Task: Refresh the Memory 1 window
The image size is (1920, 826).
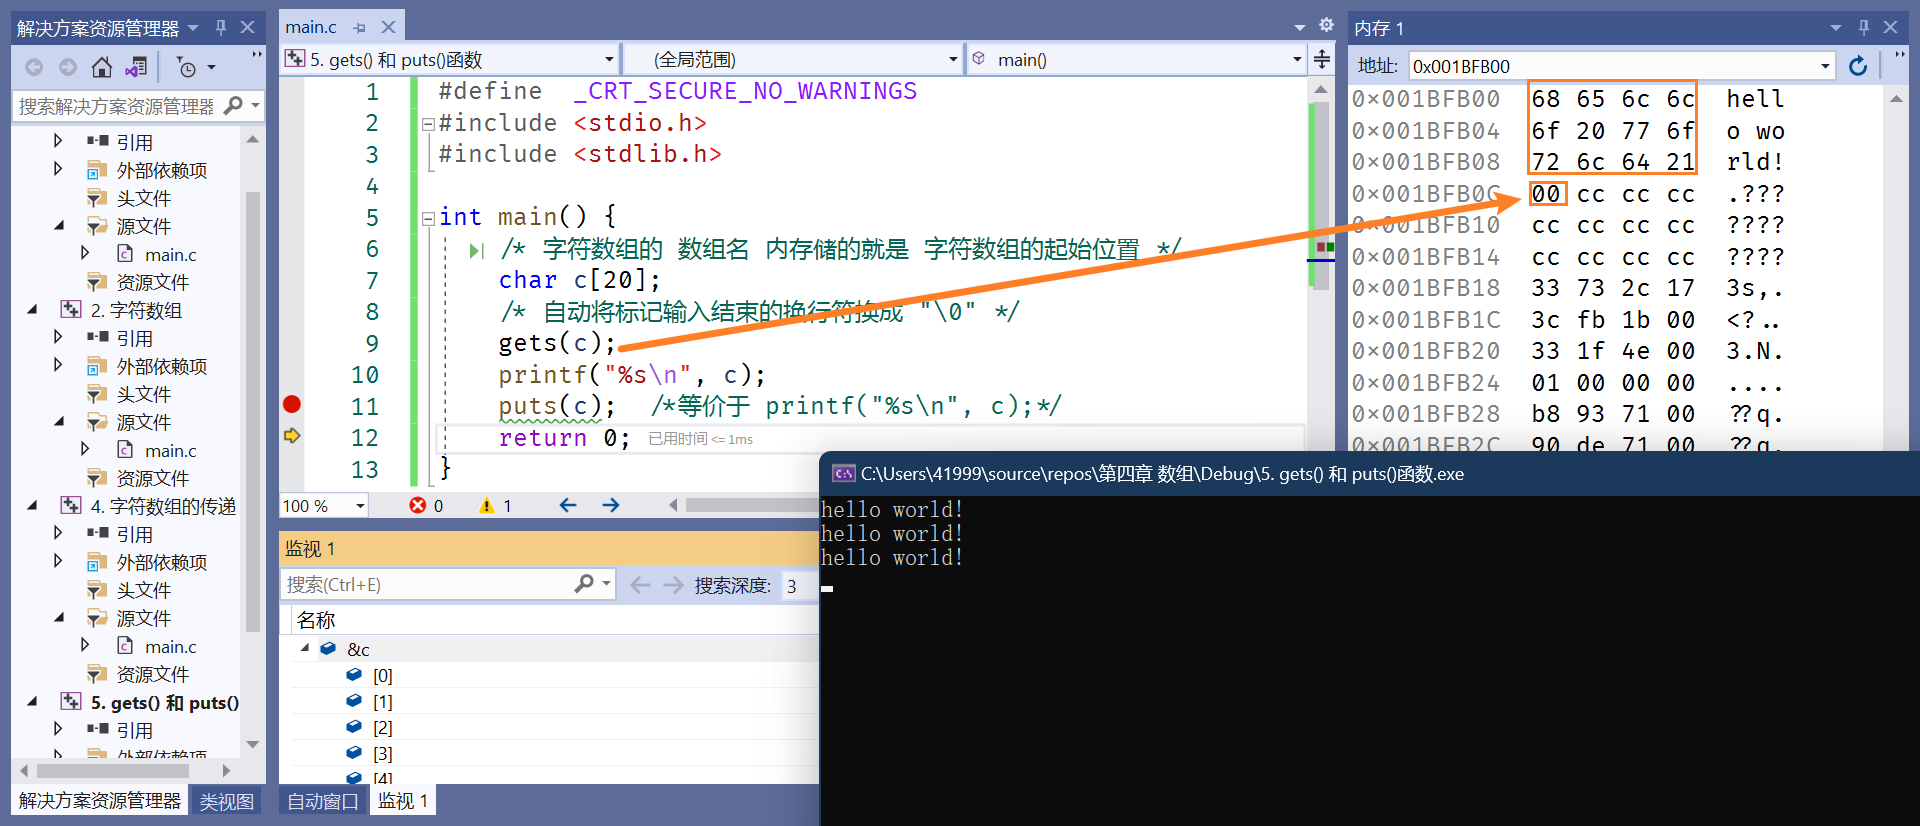Action: (1858, 66)
